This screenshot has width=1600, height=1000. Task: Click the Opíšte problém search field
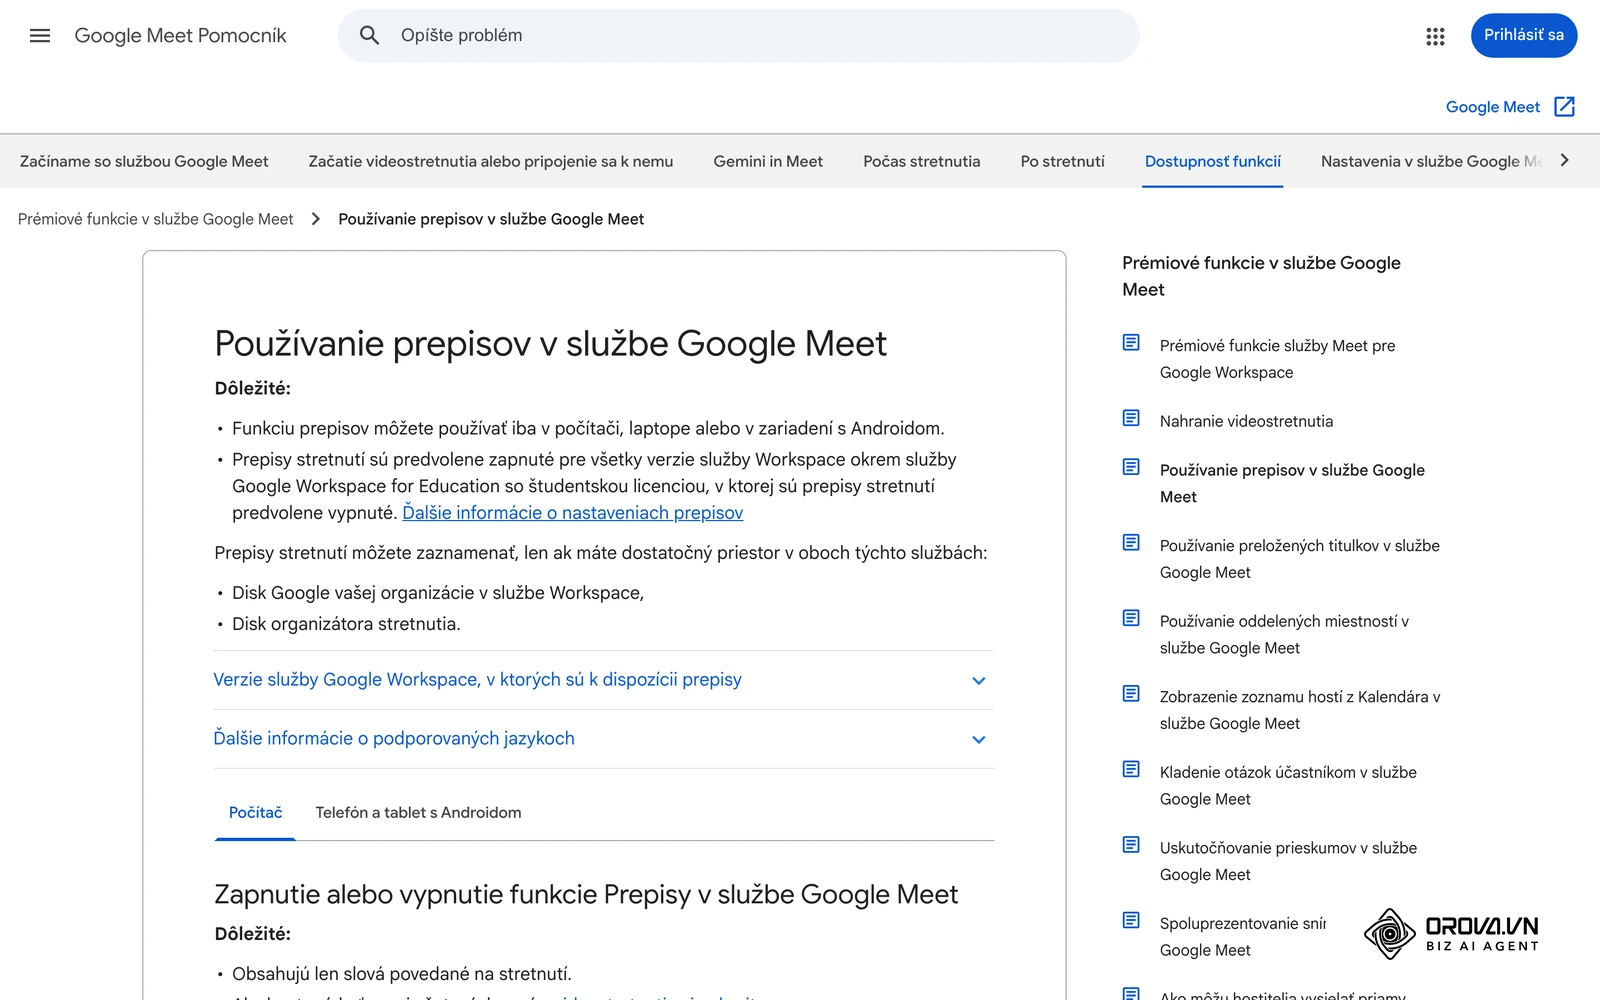(x=738, y=36)
